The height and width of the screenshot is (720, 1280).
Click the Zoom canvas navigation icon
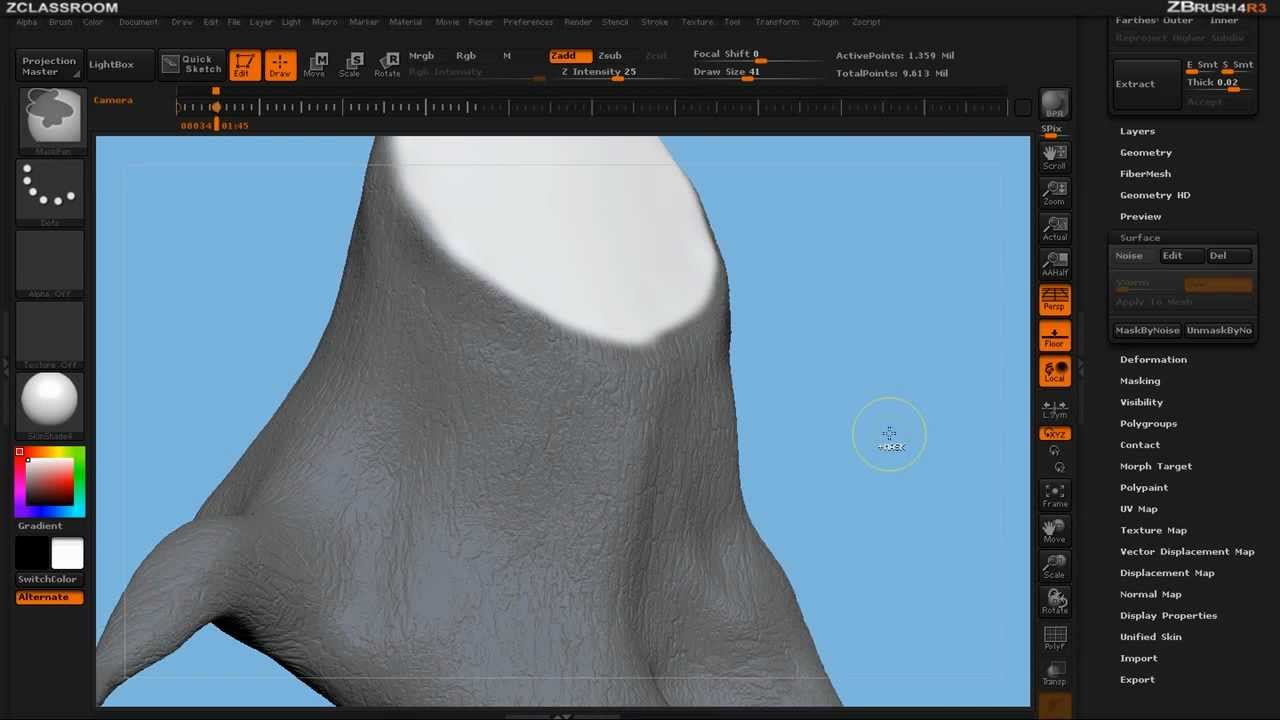click(1054, 193)
